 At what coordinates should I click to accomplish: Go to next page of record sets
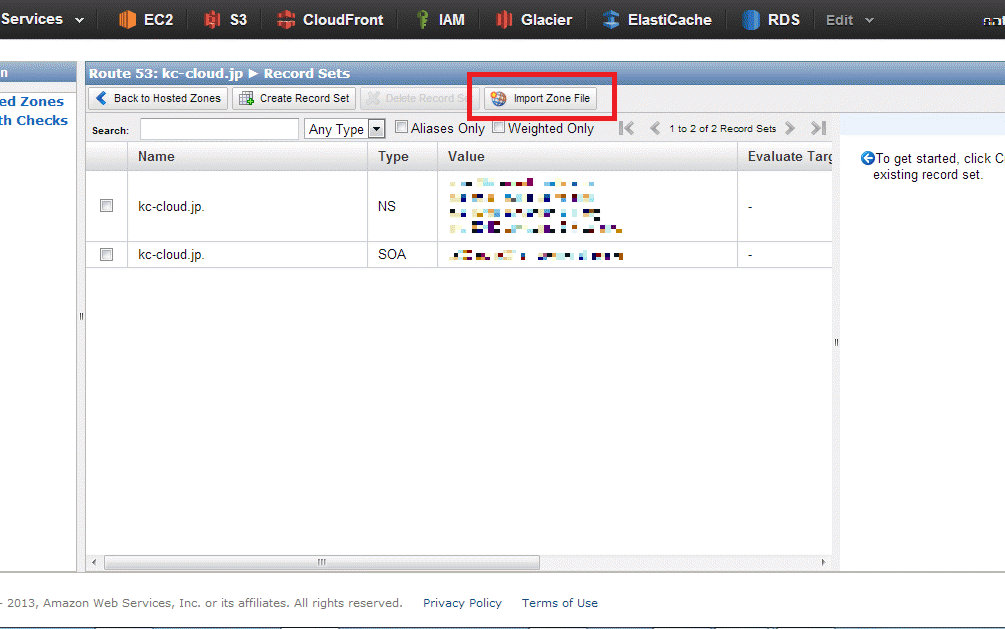click(x=790, y=128)
